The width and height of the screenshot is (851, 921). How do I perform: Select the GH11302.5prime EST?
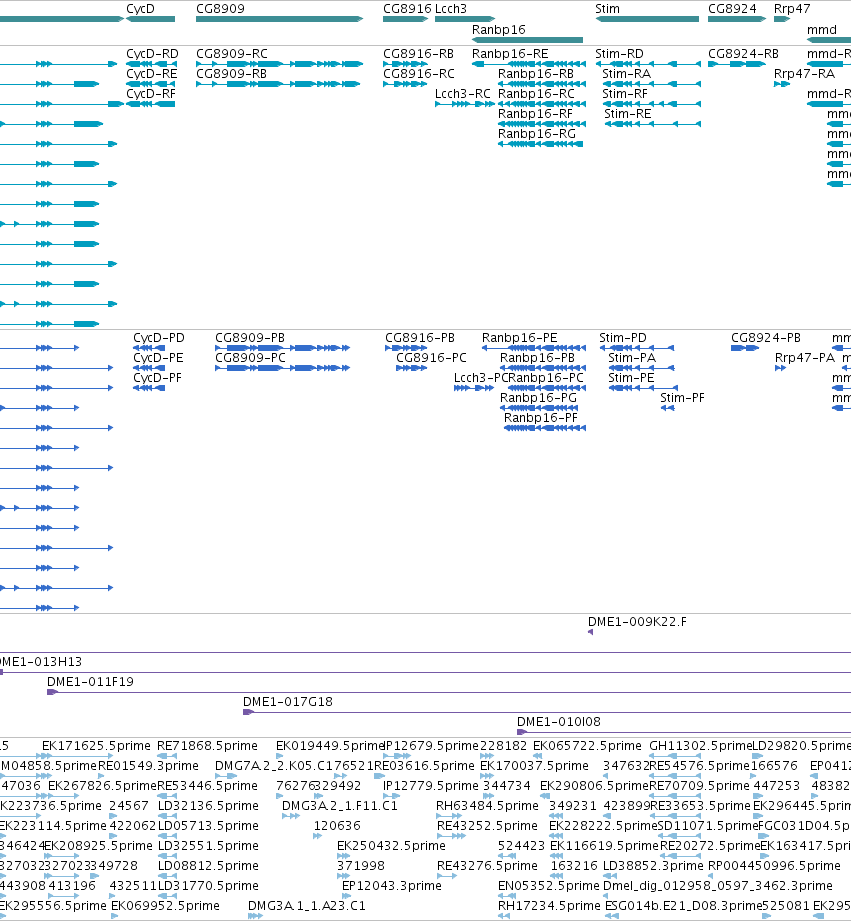pyautogui.click(x=675, y=757)
